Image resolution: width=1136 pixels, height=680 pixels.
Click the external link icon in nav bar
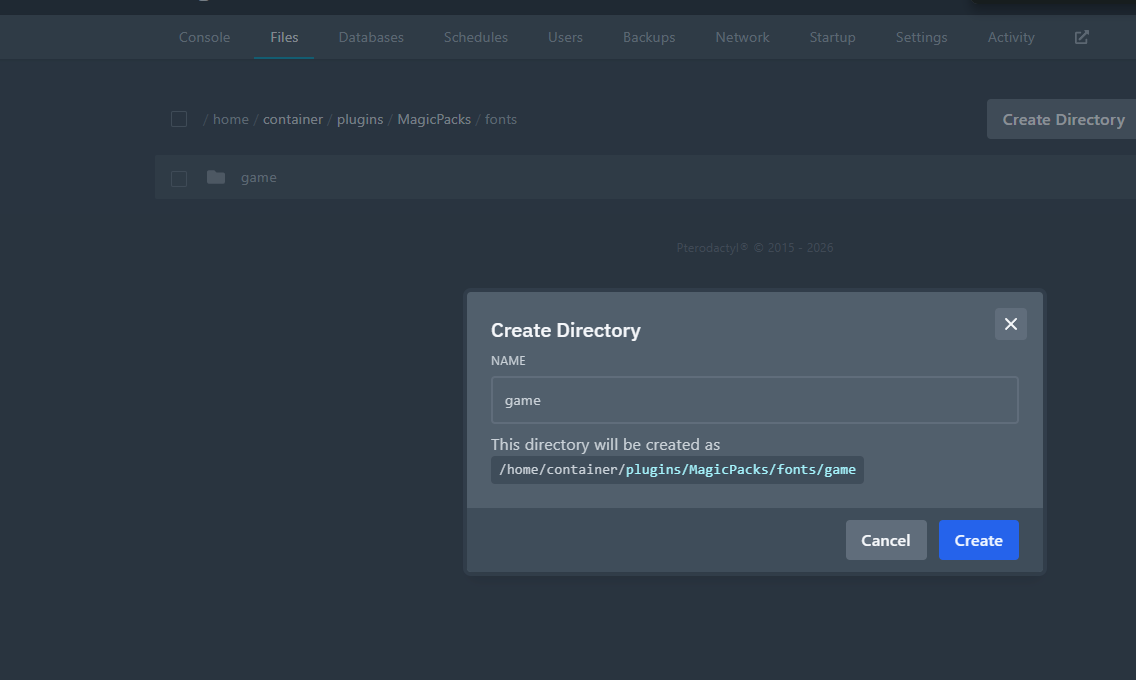click(x=1081, y=37)
